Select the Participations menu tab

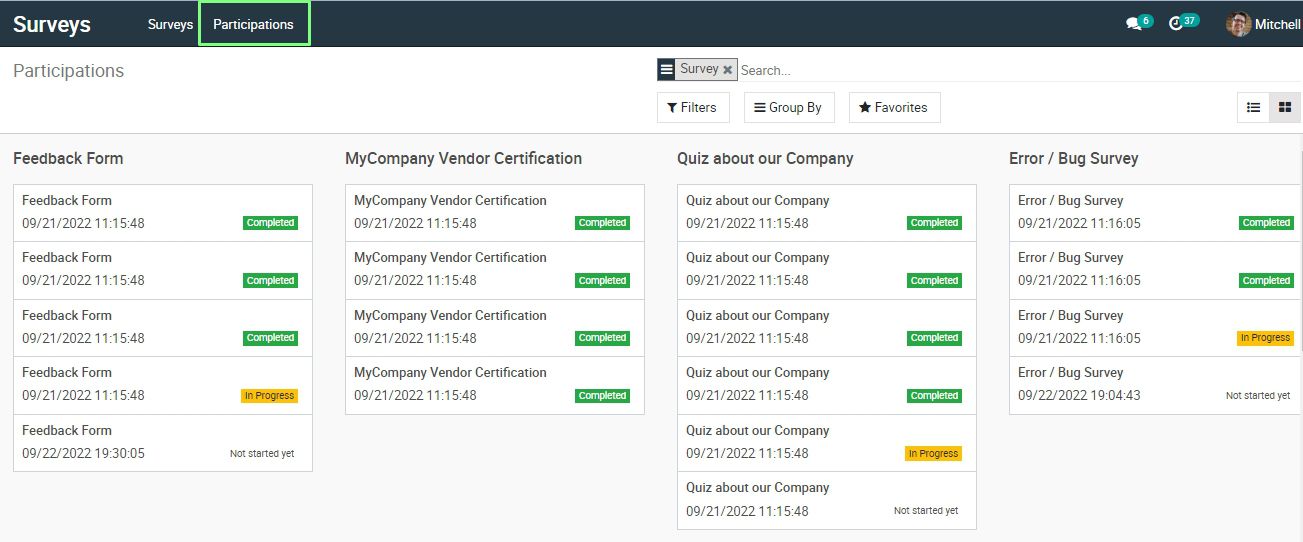point(254,24)
